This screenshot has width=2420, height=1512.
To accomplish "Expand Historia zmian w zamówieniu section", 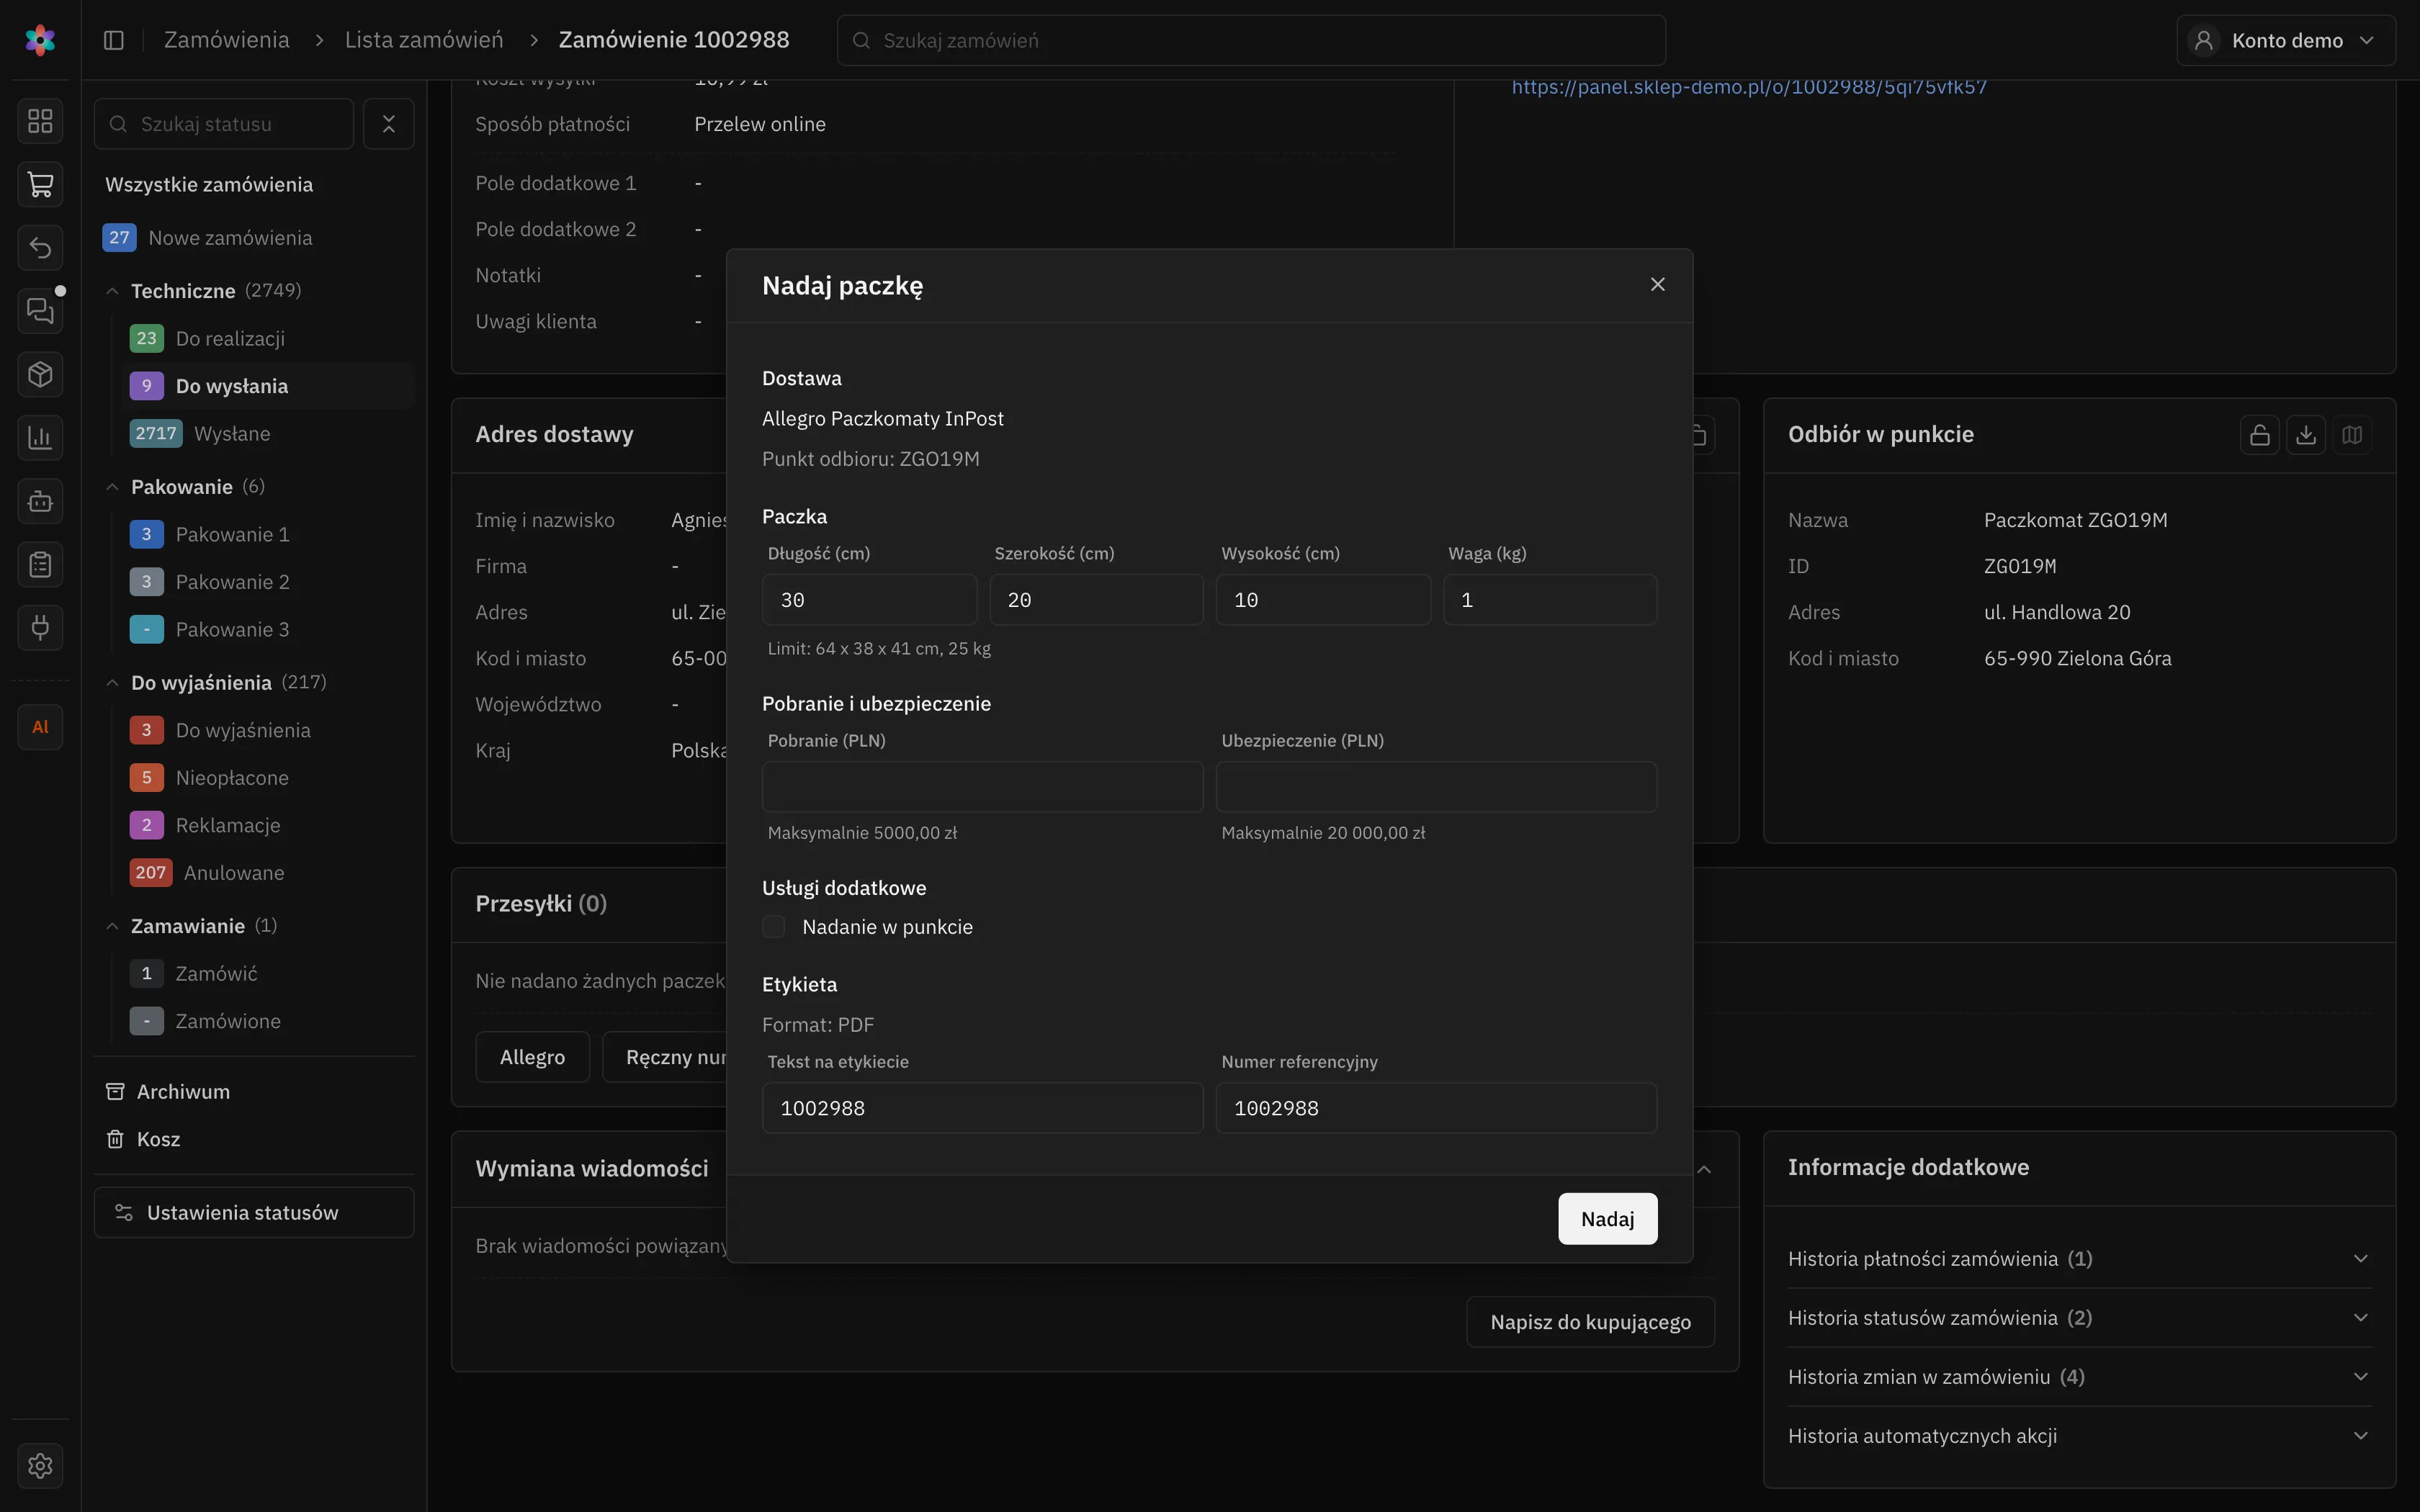I will [x=2080, y=1377].
